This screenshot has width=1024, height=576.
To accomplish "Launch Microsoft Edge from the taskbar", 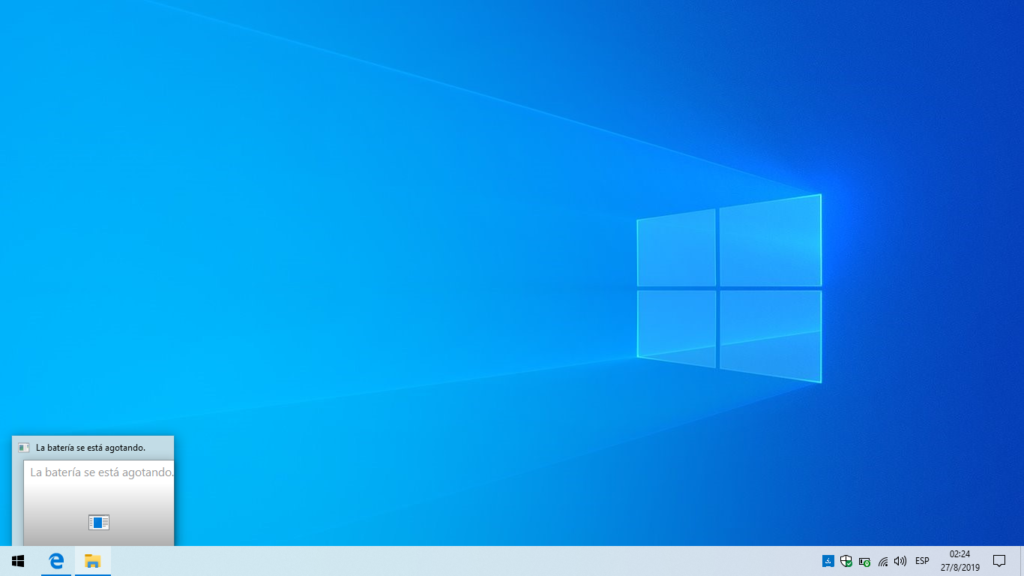I will (x=56, y=562).
